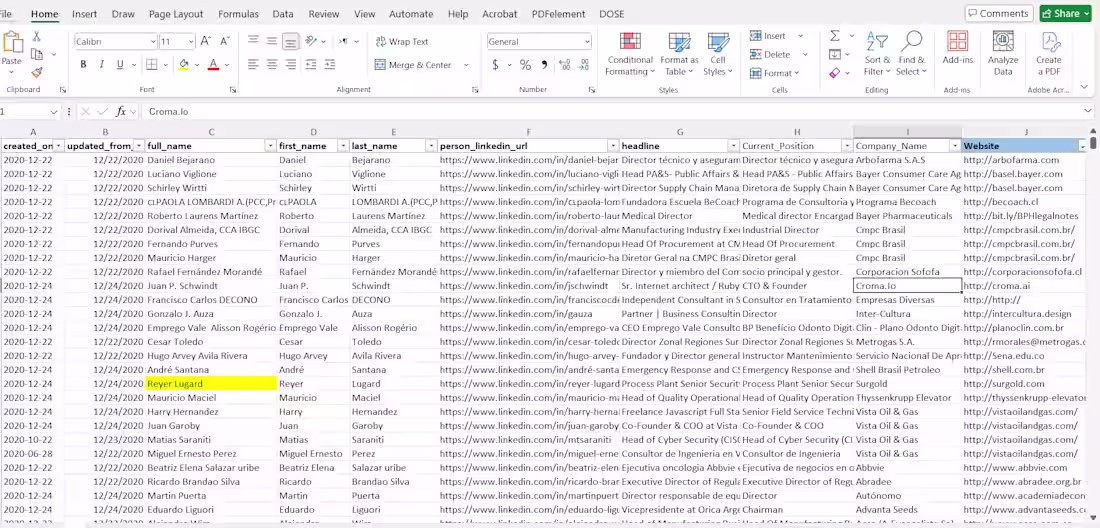Open the Page Layout tab
This screenshot has height=528, width=1100.
176,14
